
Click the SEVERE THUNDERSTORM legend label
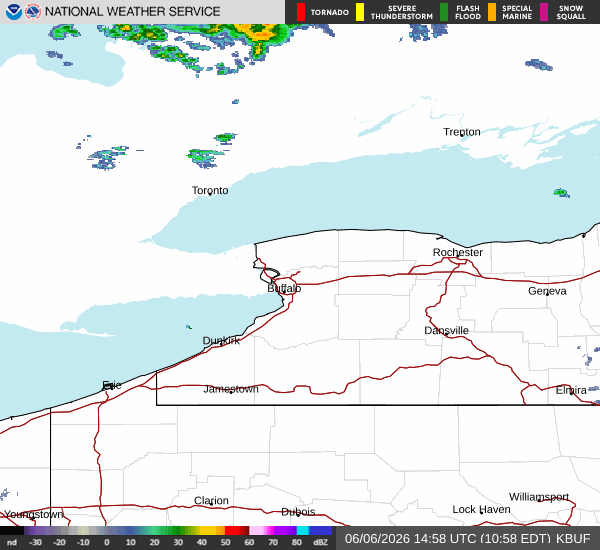402,13
